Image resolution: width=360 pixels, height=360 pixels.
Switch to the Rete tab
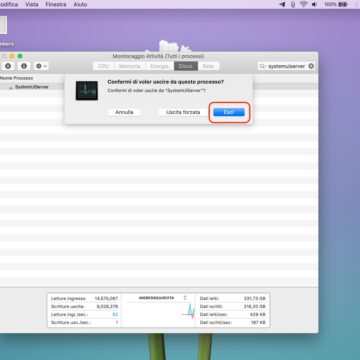pos(208,66)
